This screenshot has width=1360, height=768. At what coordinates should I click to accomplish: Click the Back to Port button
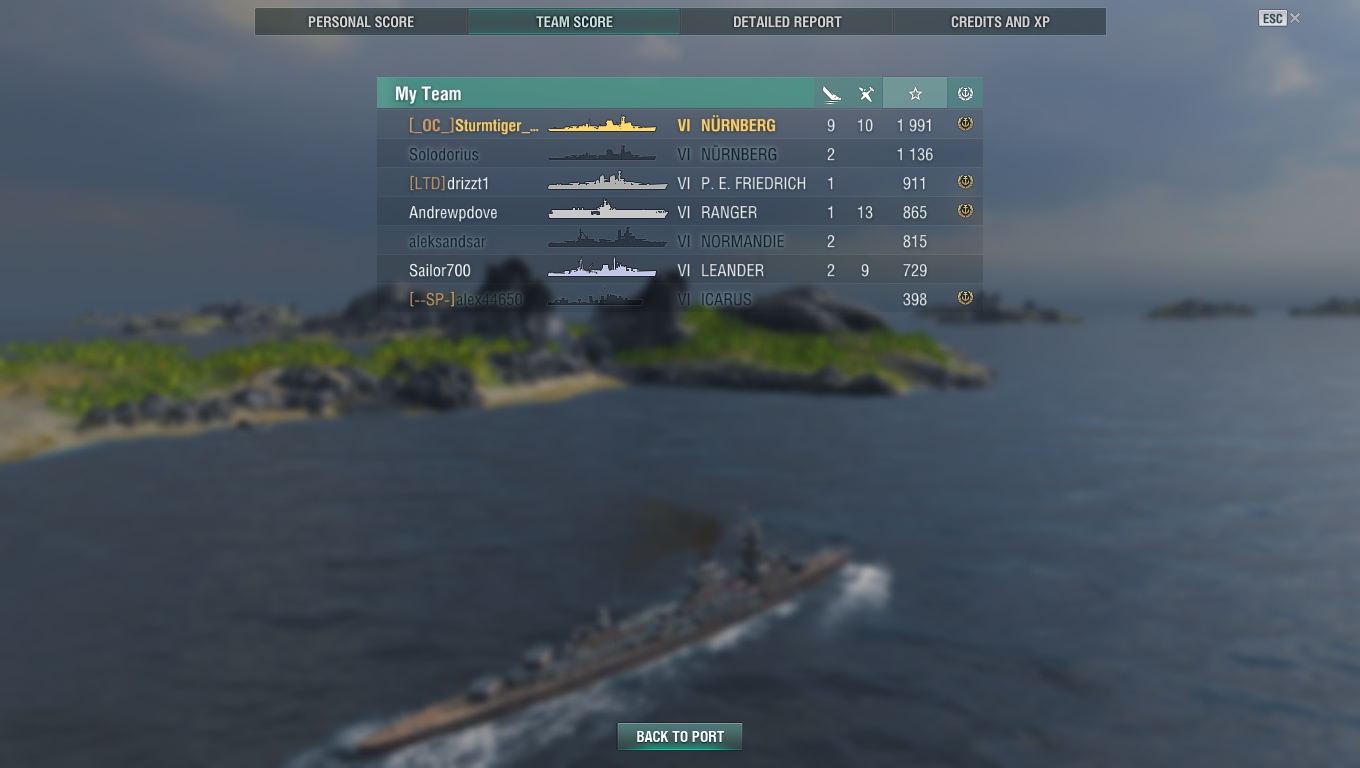680,737
